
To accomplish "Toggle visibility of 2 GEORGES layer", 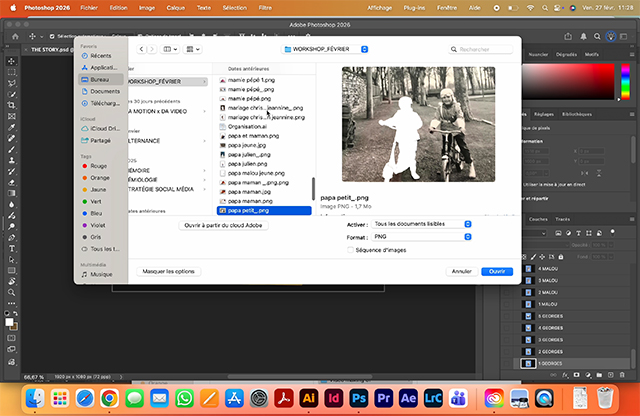I will click(x=507, y=351).
